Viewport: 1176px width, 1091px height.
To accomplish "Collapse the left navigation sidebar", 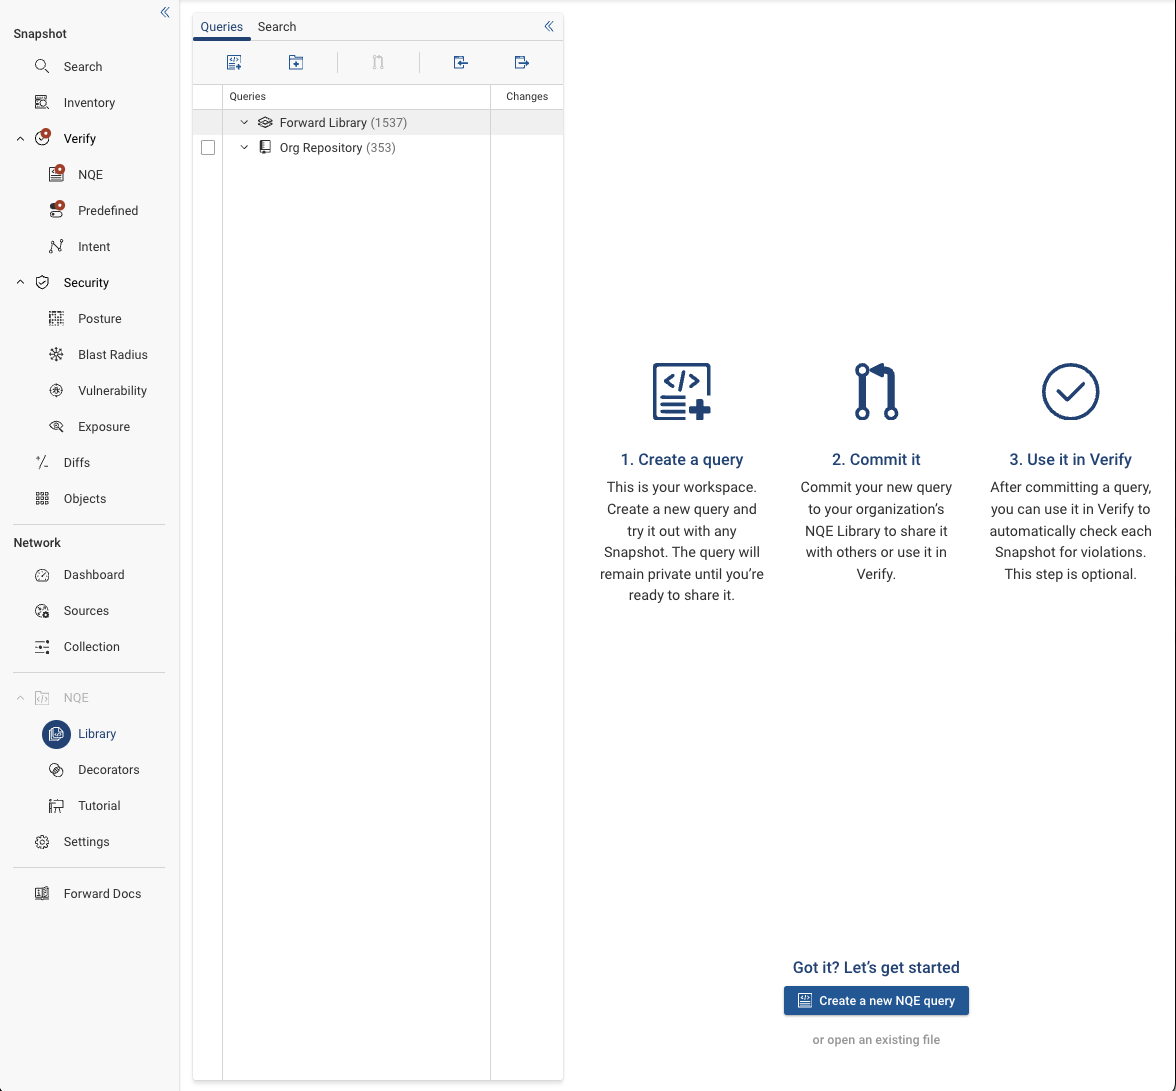I will tap(165, 12).
